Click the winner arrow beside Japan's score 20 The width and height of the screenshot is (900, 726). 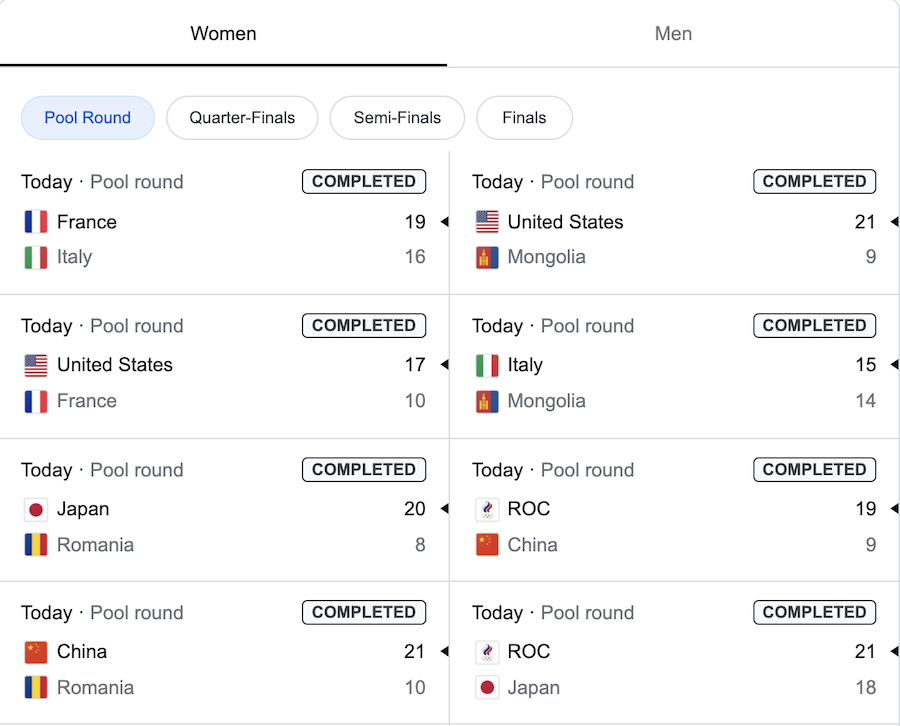[444, 508]
